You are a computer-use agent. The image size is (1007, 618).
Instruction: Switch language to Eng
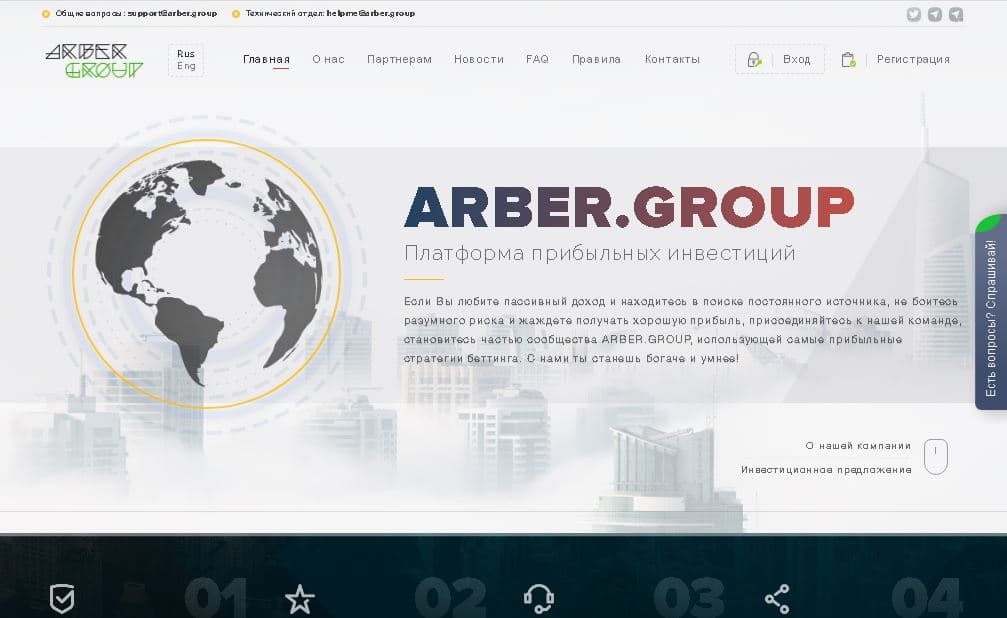pos(186,66)
